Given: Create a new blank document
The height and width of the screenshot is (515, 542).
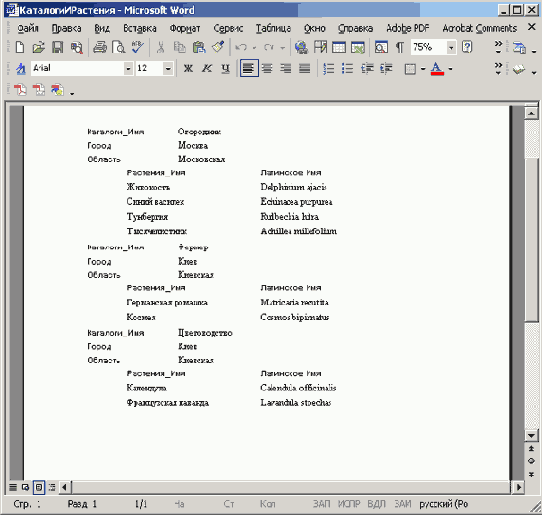Looking at the screenshot, I should coord(20,47).
